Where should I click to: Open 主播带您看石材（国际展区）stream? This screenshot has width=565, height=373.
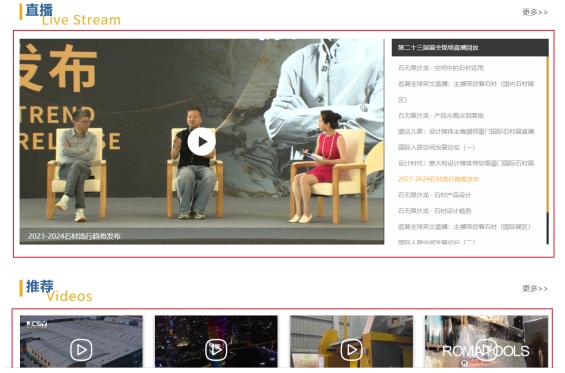(x=464, y=227)
